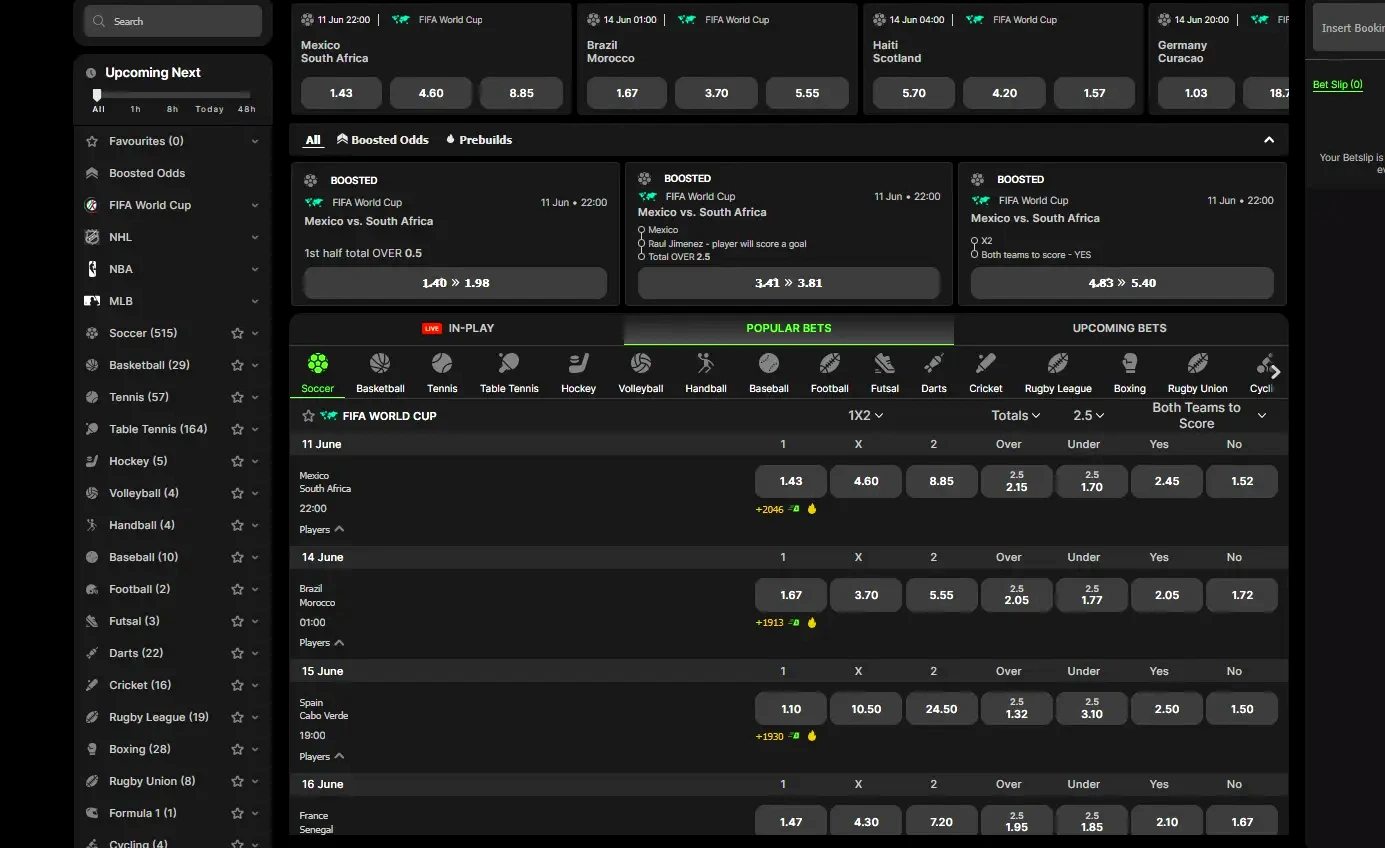The width and height of the screenshot is (1385, 848).
Task: Expand FIFA World Cup sidebar chevron
Action: pos(255,205)
